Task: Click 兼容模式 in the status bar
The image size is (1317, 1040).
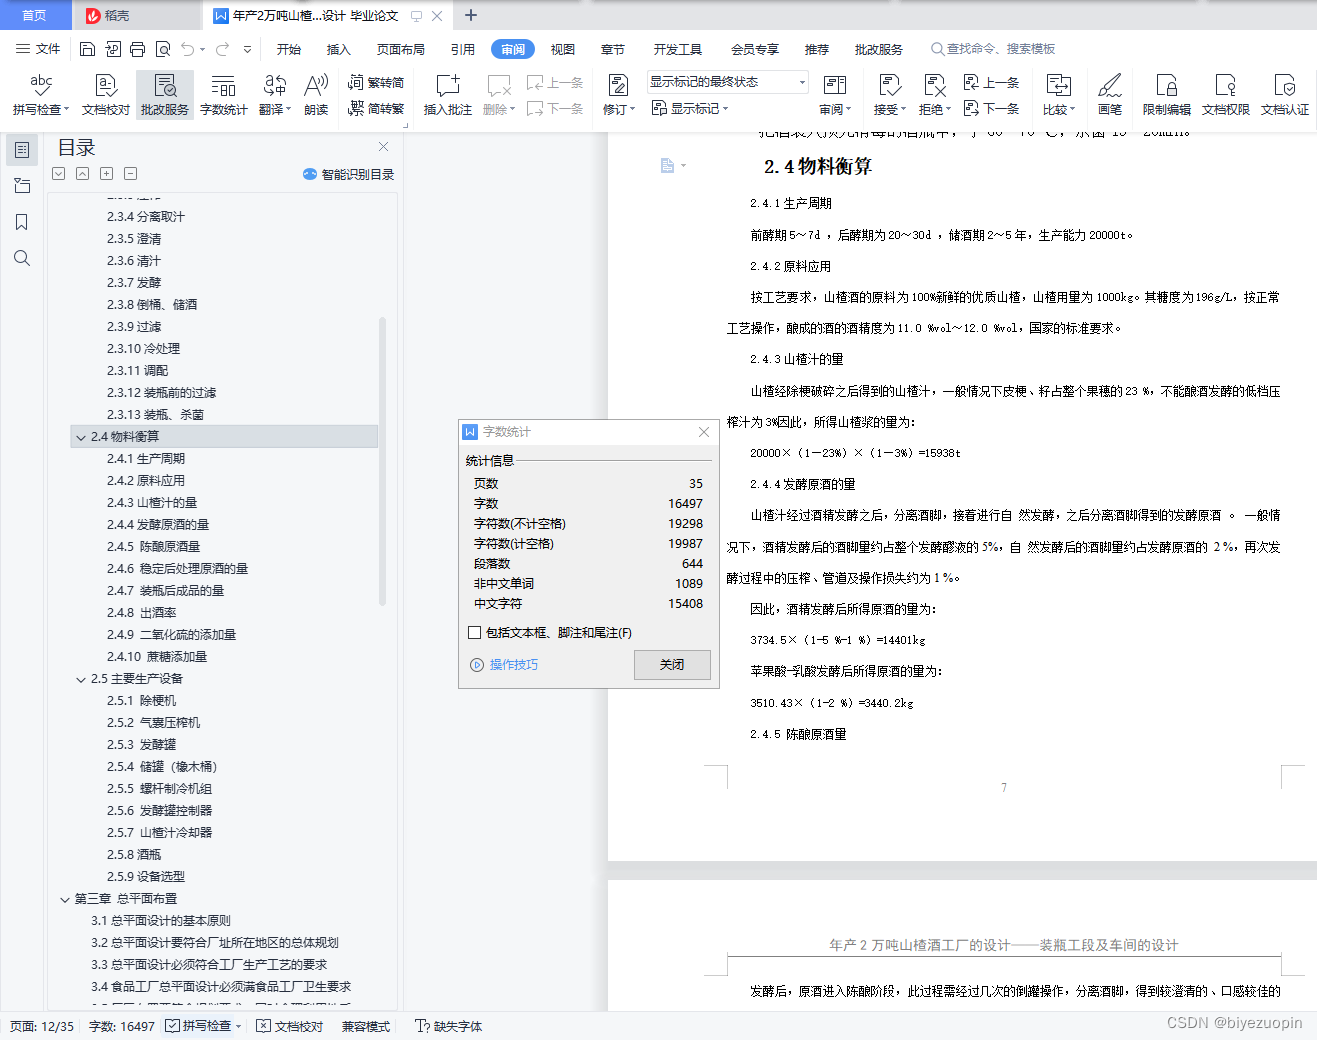Action: pos(366,1026)
